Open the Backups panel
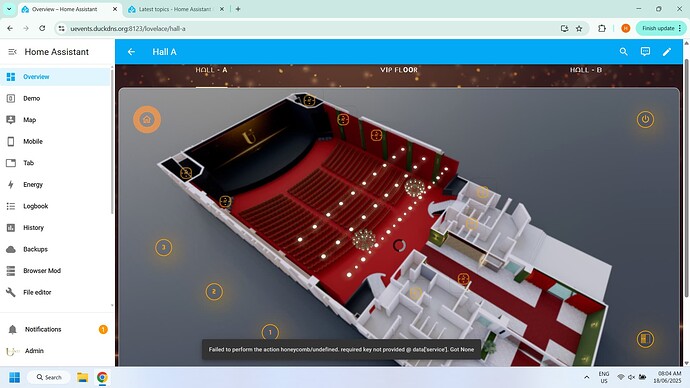The image size is (690, 388). 55,249
